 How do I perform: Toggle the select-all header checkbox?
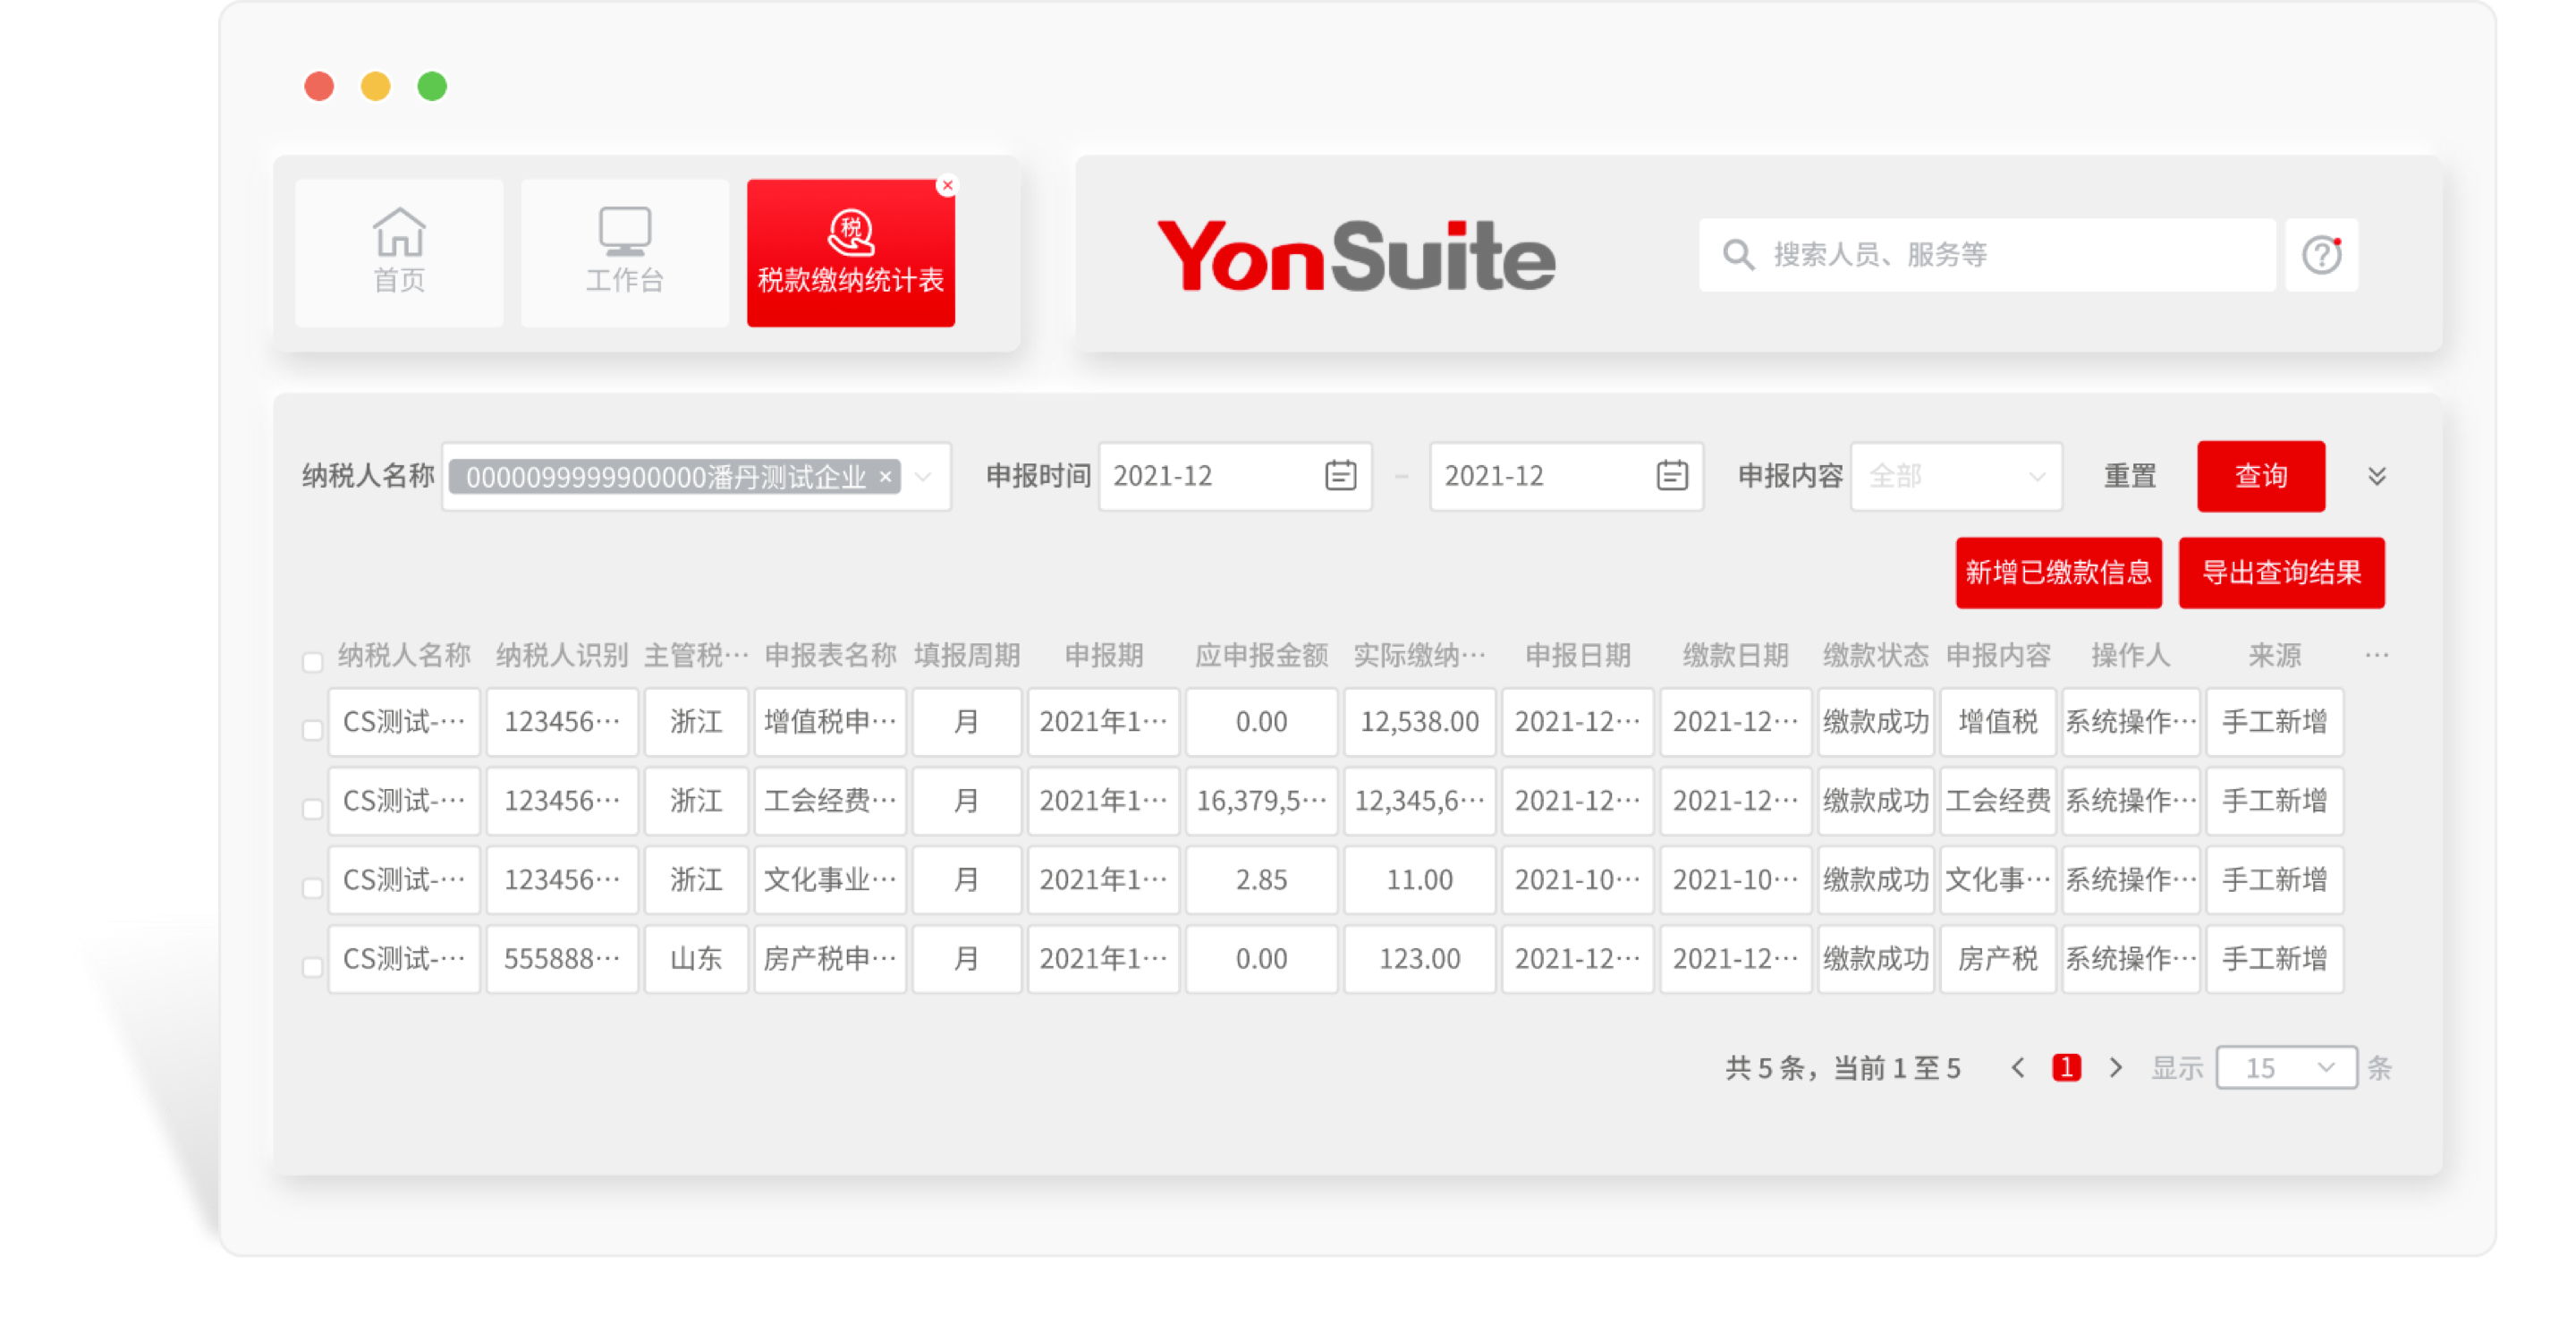312,662
